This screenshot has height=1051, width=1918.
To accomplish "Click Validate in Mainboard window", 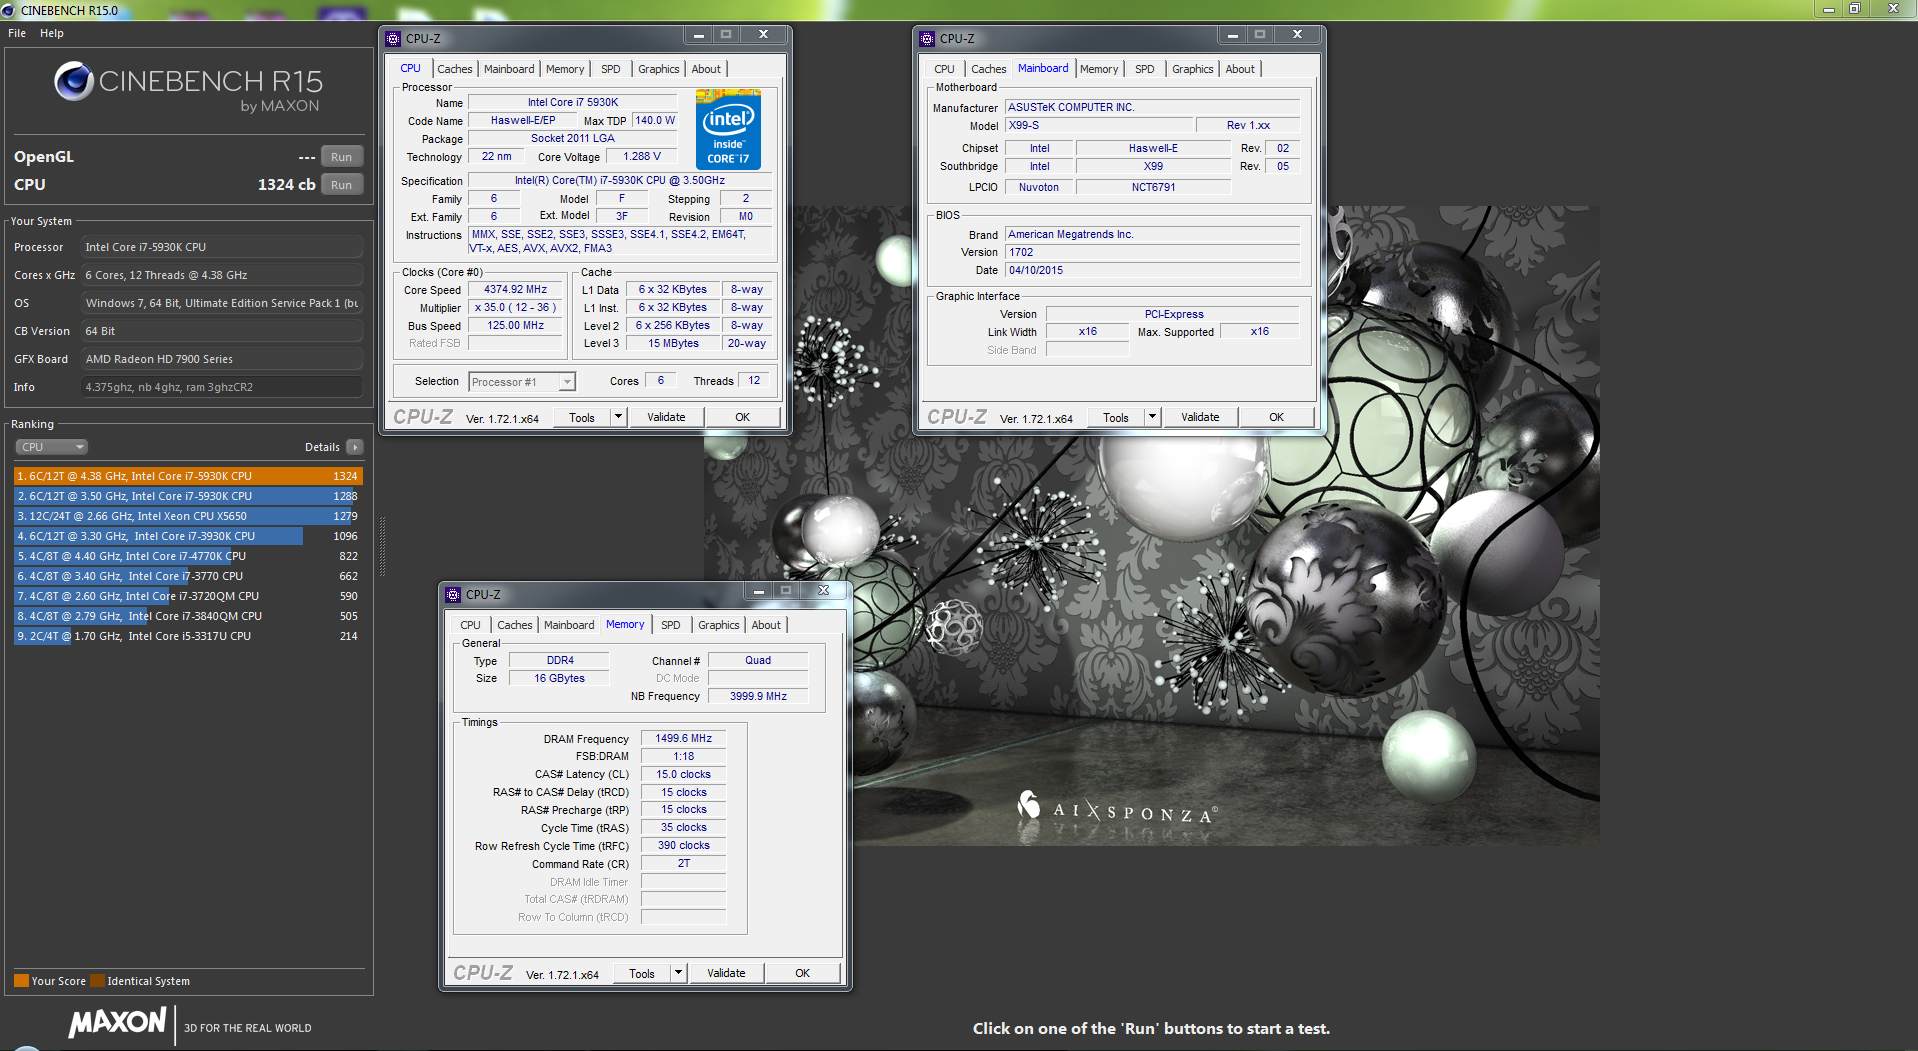I will (x=1200, y=417).
